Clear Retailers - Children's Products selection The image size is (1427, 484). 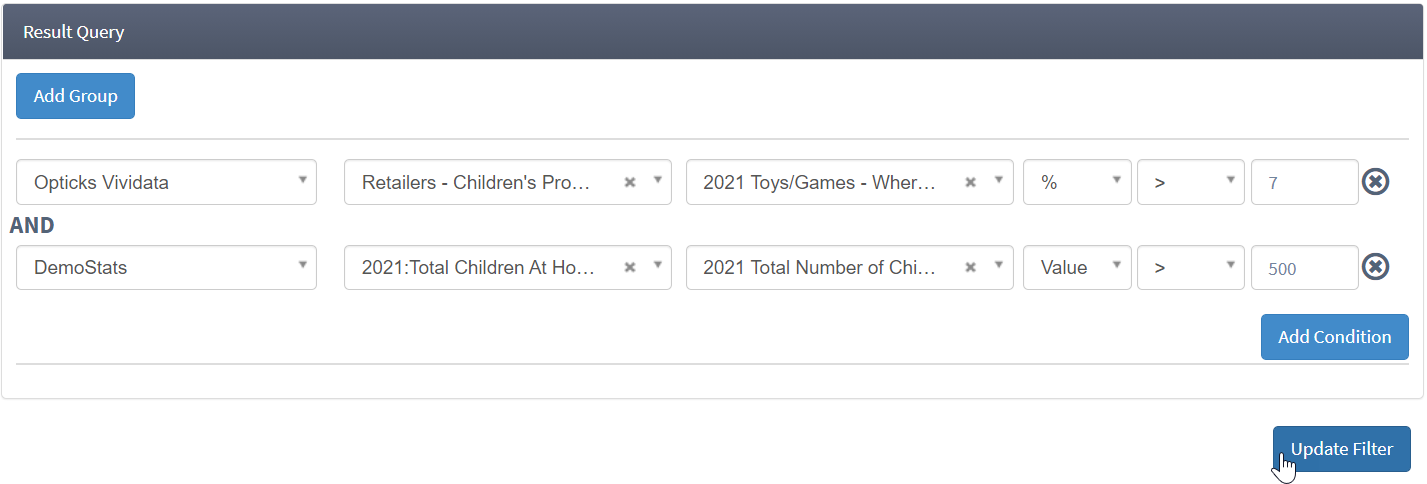630,183
